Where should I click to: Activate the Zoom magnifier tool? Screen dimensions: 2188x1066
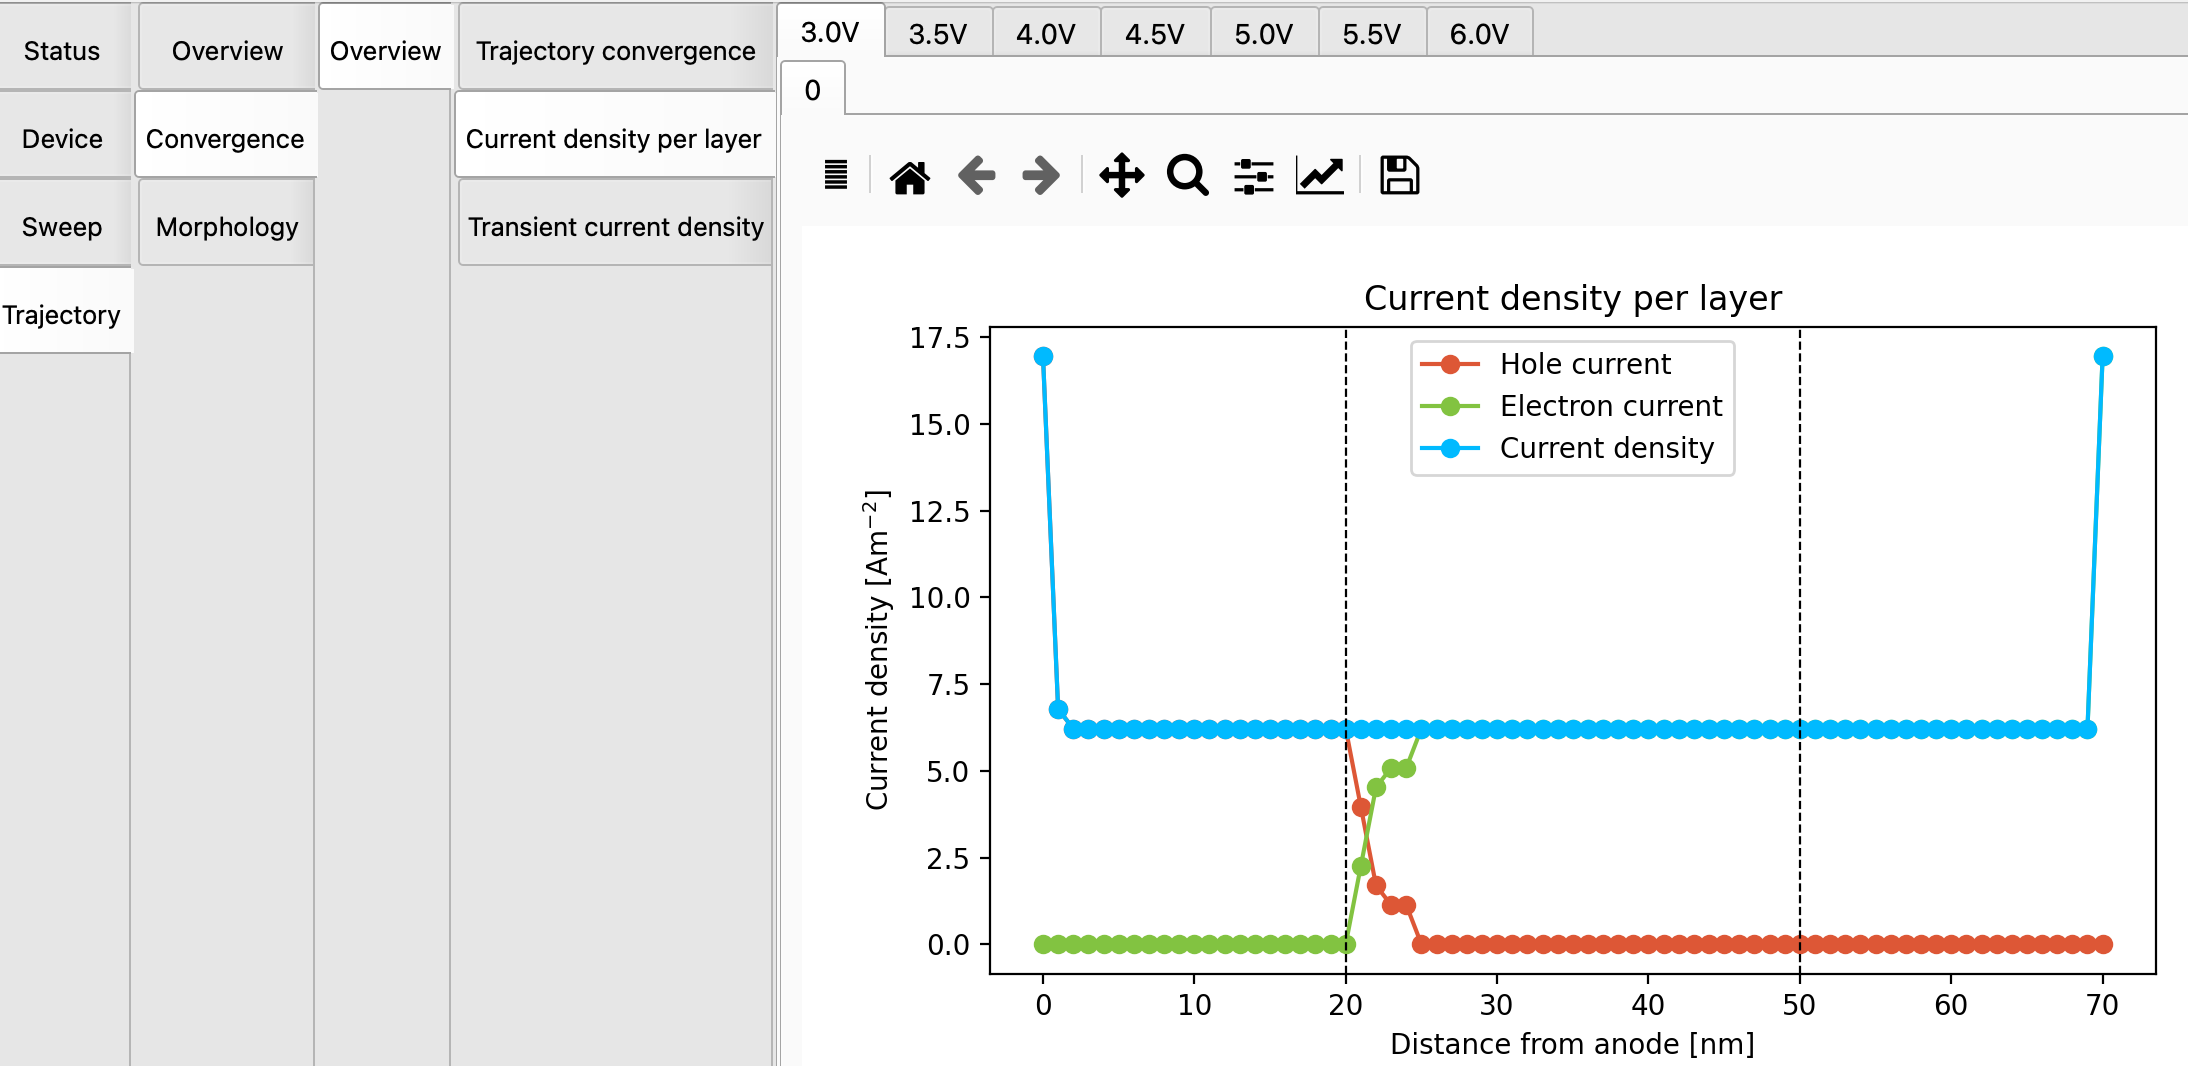(x=1187, y=176)
